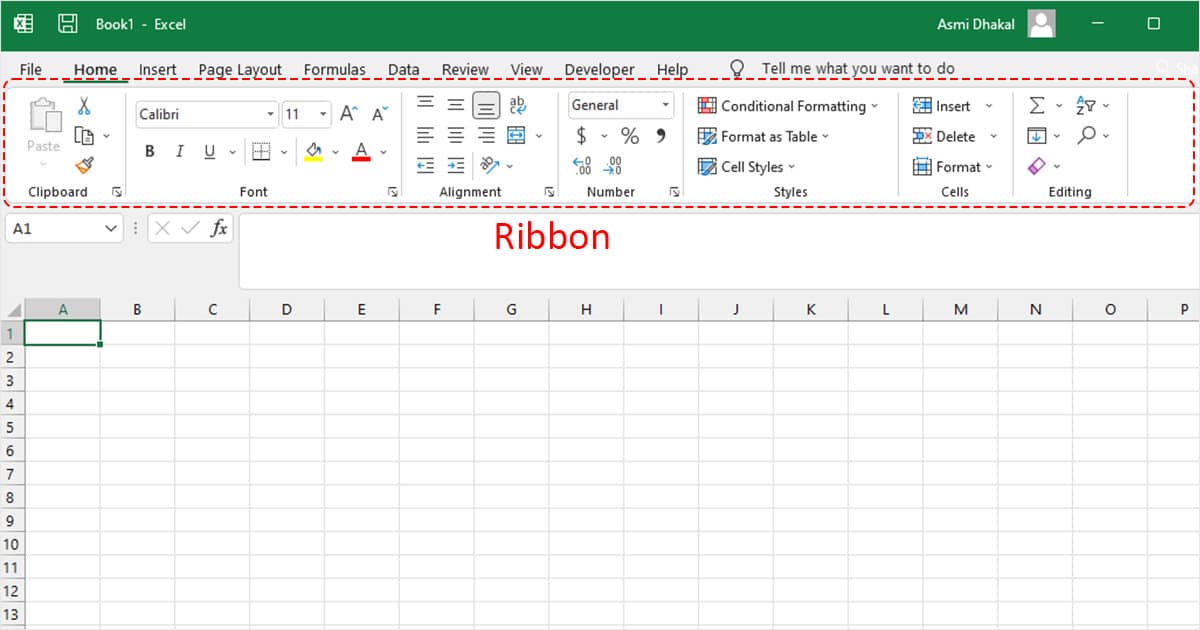The image size is (1200, 630).
Task: Toggle italic formatting
Action: pyautogui.click(x=180, y=151)
